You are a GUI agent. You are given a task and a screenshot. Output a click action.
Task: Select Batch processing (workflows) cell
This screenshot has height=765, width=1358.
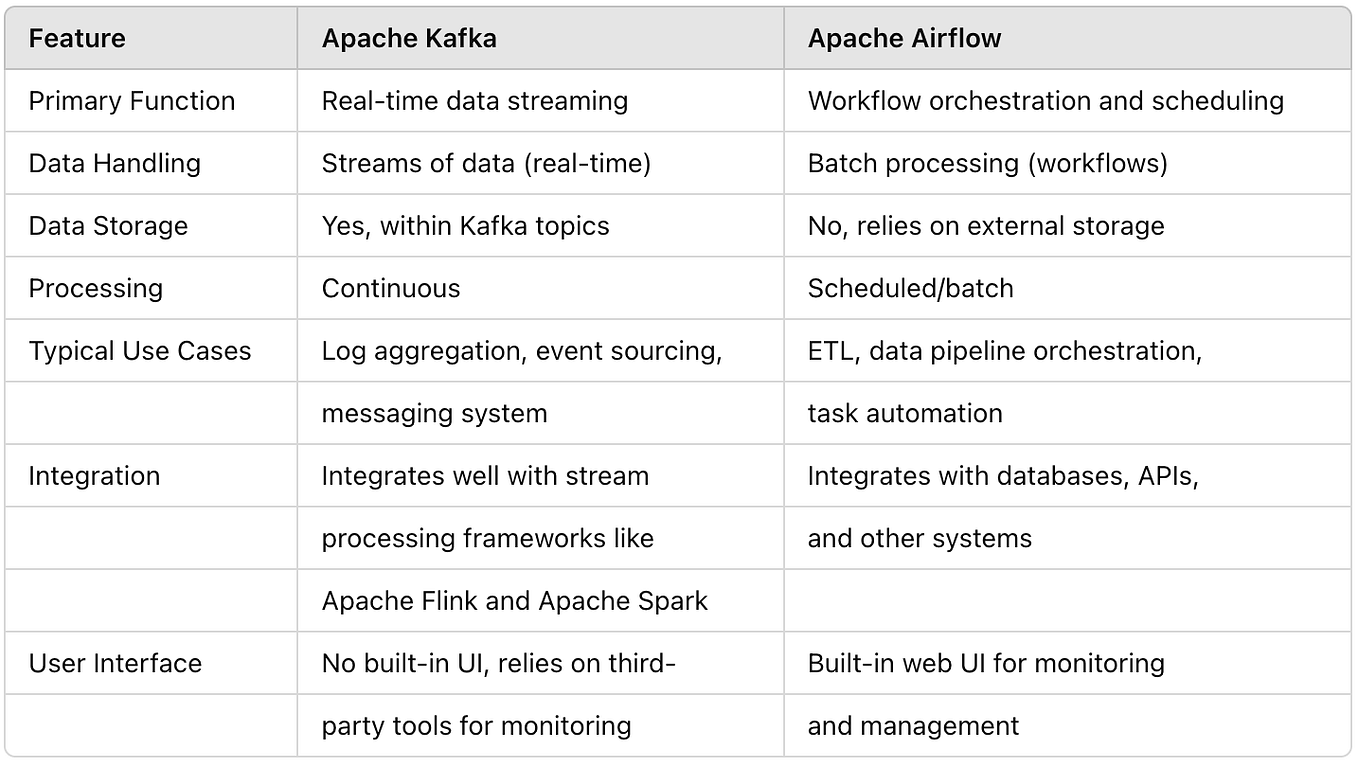pyautogui.click(x=987, y=163)
